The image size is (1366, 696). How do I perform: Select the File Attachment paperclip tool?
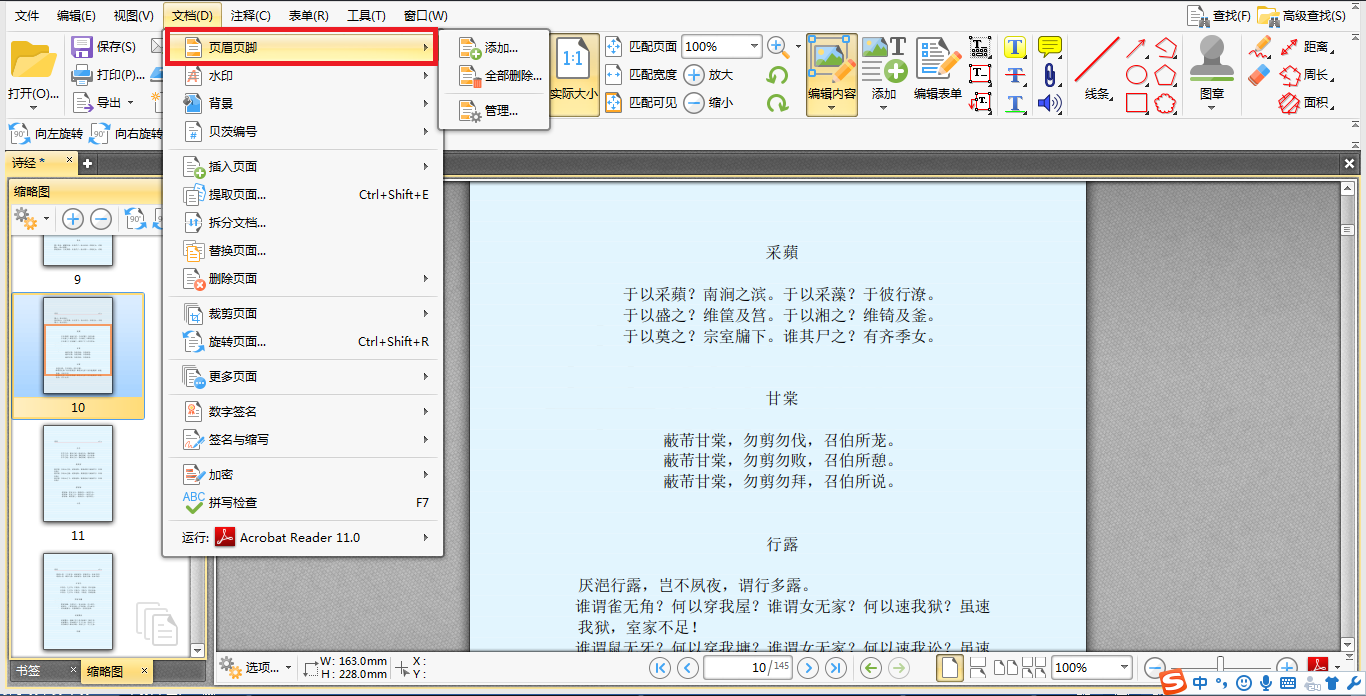(1049, 74)
